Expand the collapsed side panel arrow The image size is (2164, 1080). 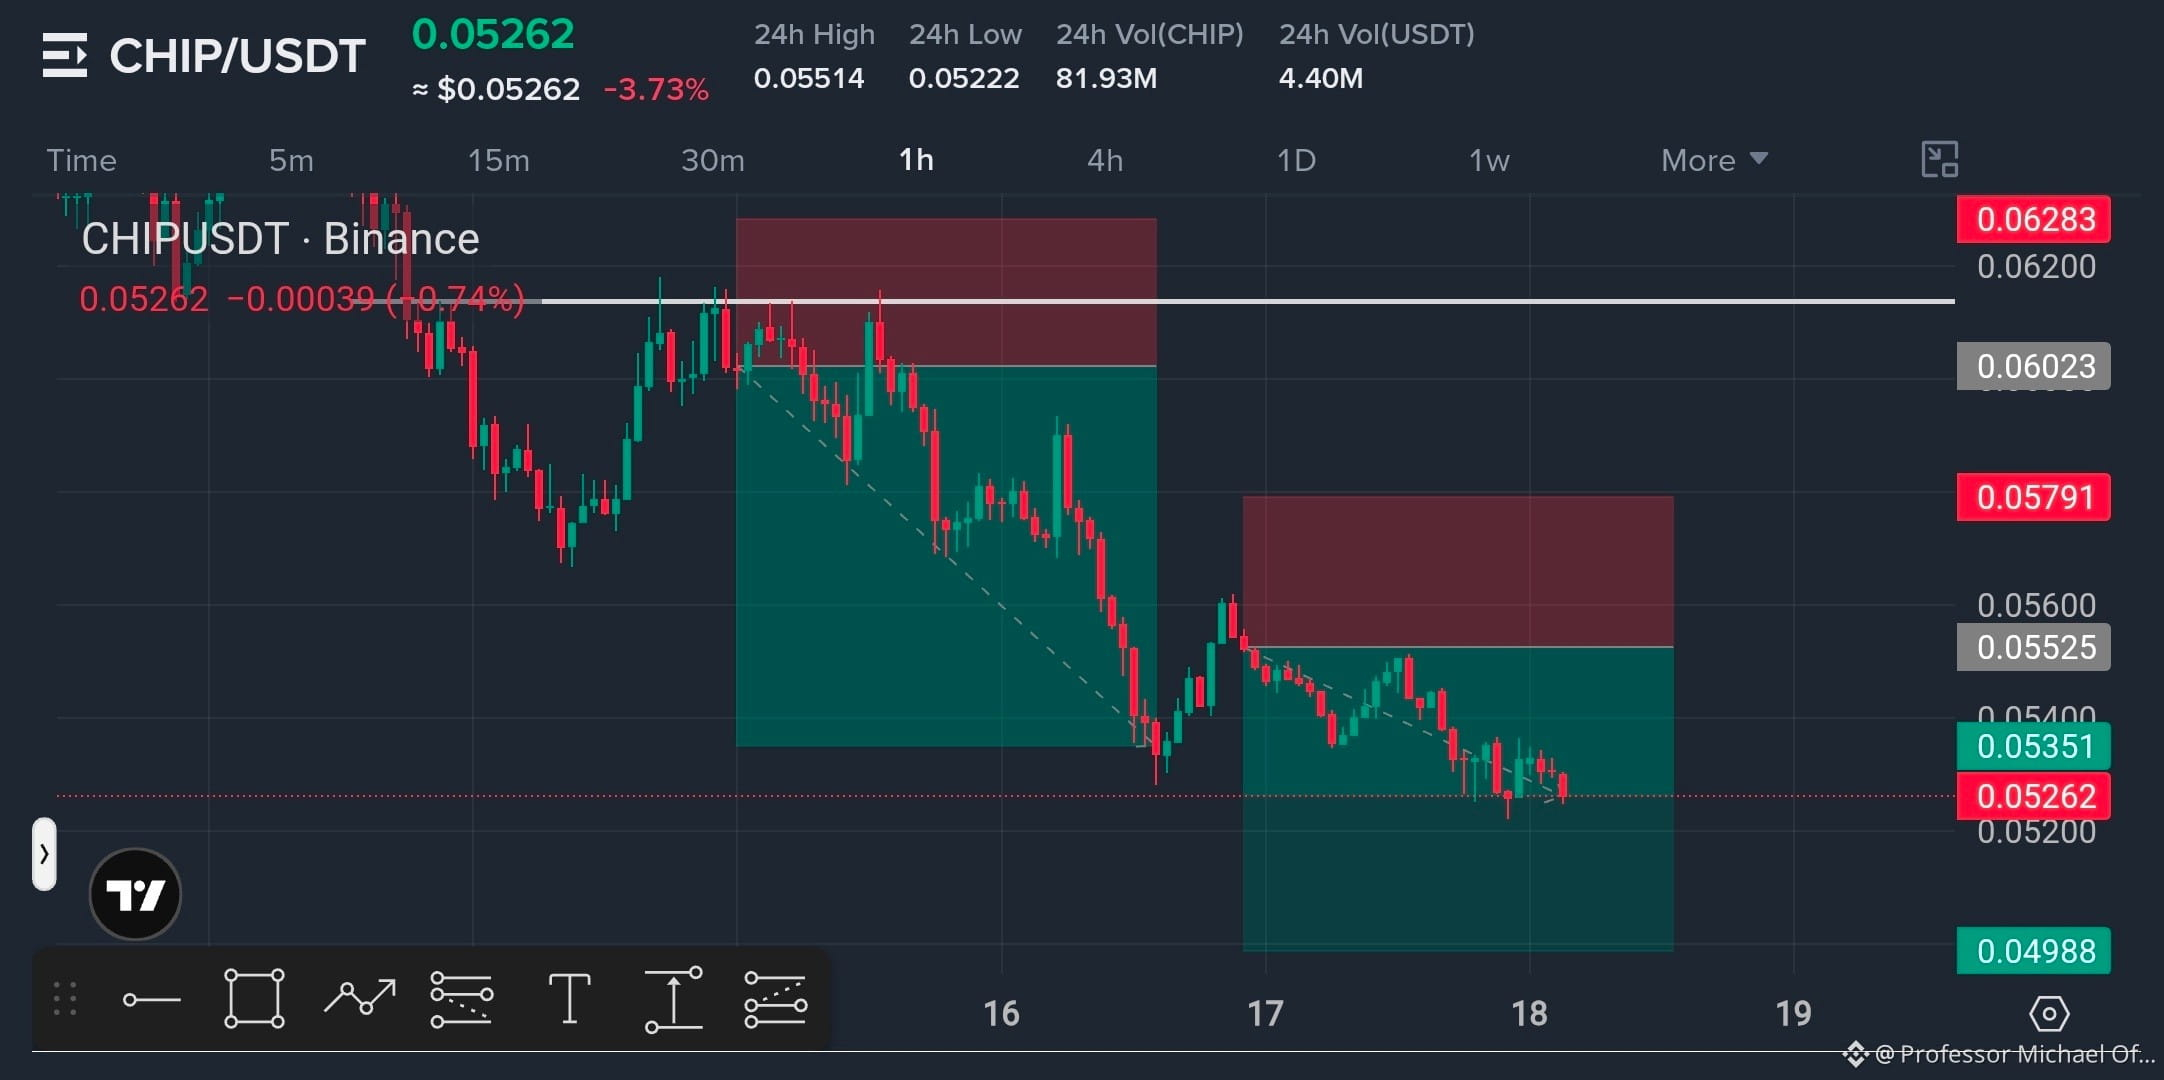44,854
